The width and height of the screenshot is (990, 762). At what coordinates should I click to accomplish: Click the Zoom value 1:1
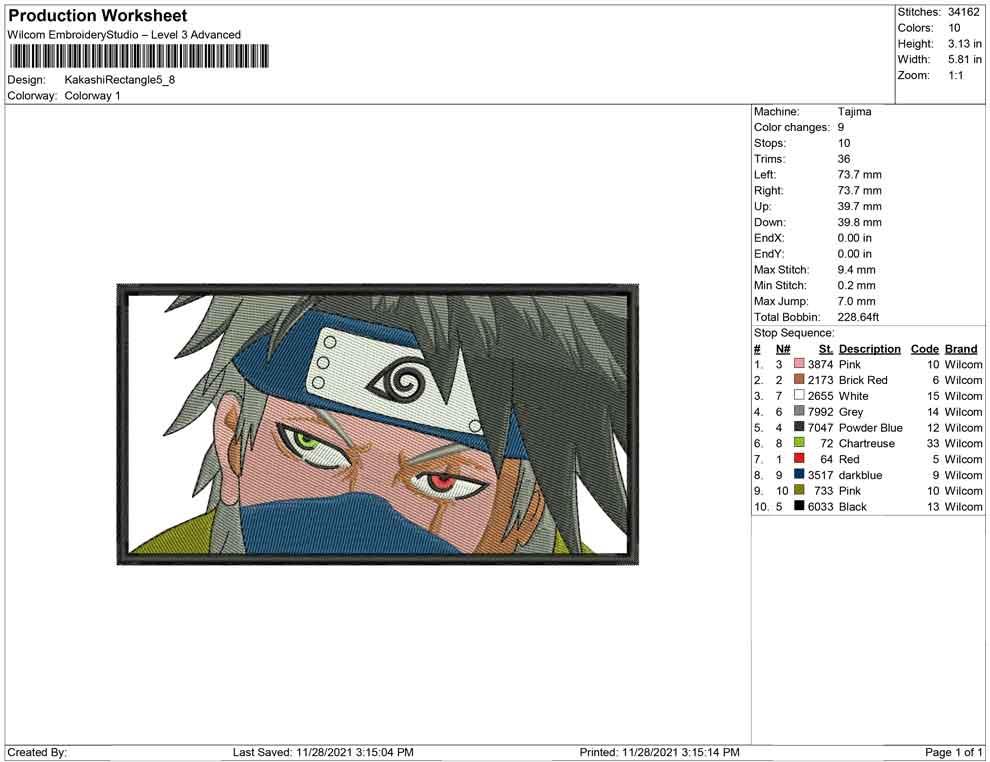[x=955, y=75]
